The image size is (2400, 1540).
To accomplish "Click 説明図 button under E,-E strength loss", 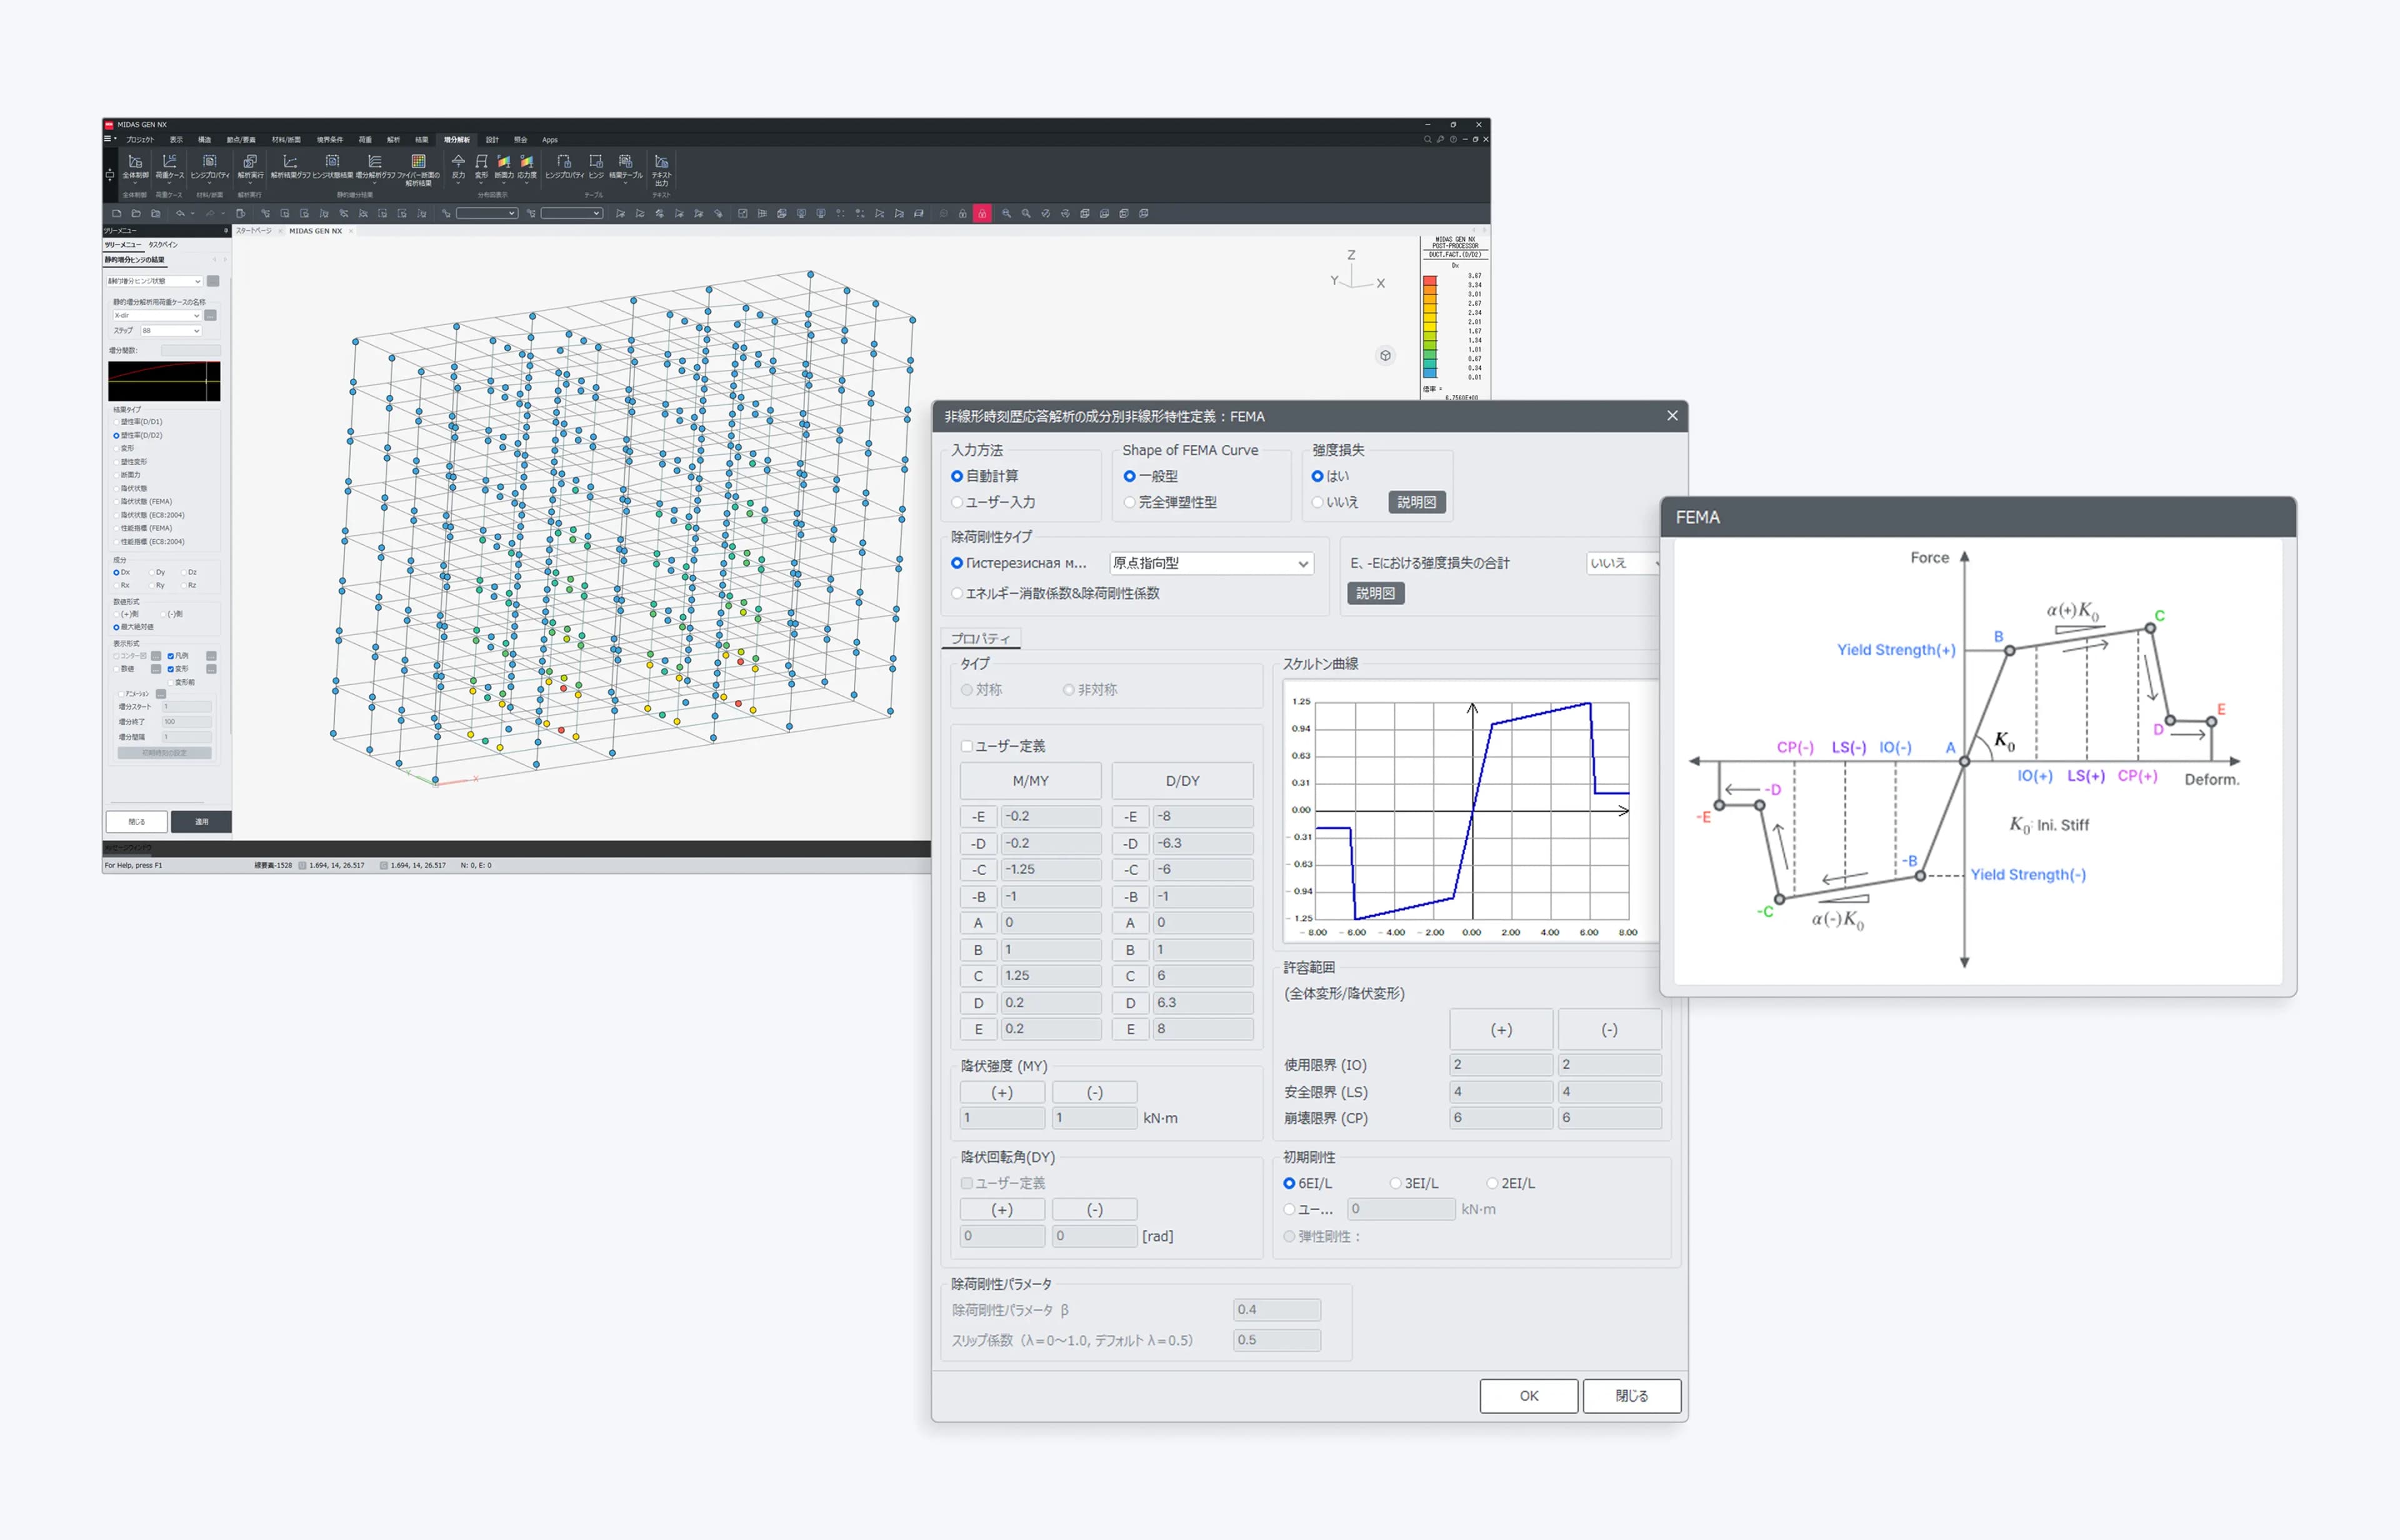I will 1375,593.
